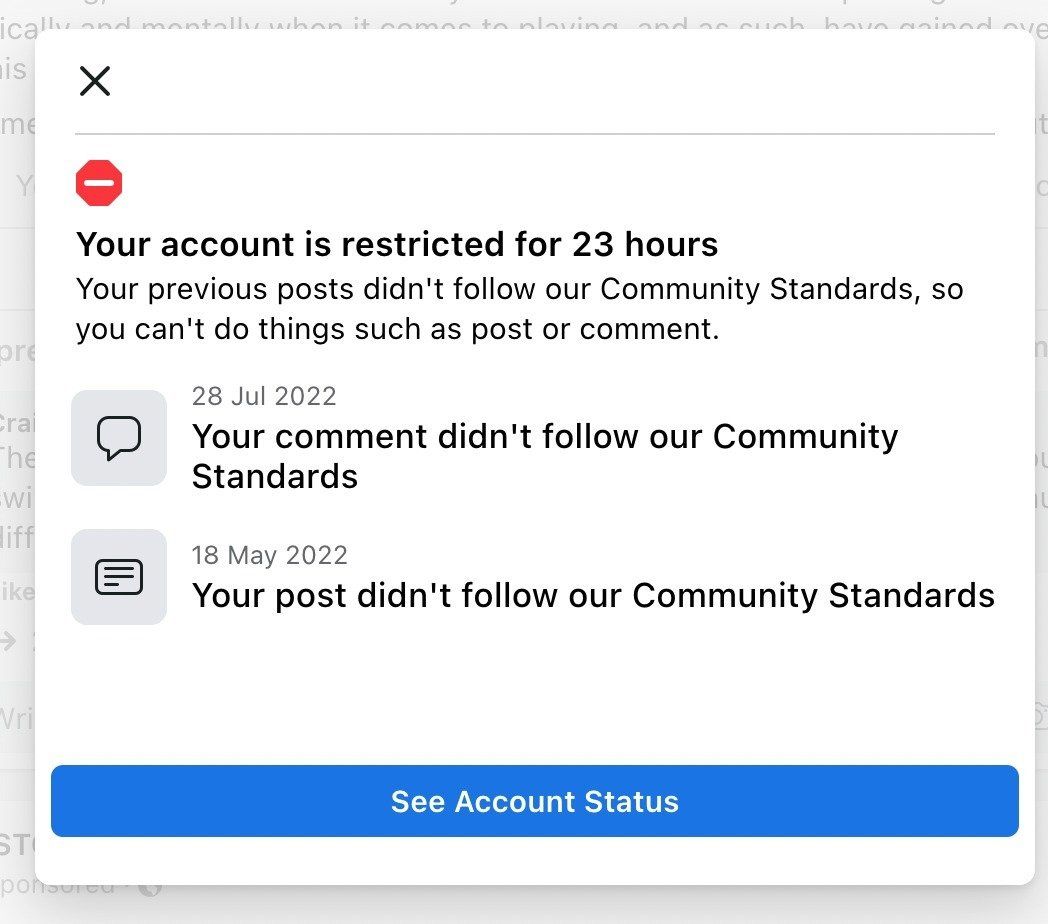Click the dimmed camera icon behind dialog
Image resolution: width=1048 pixels, height=924 pixels.
point(1040,715)
